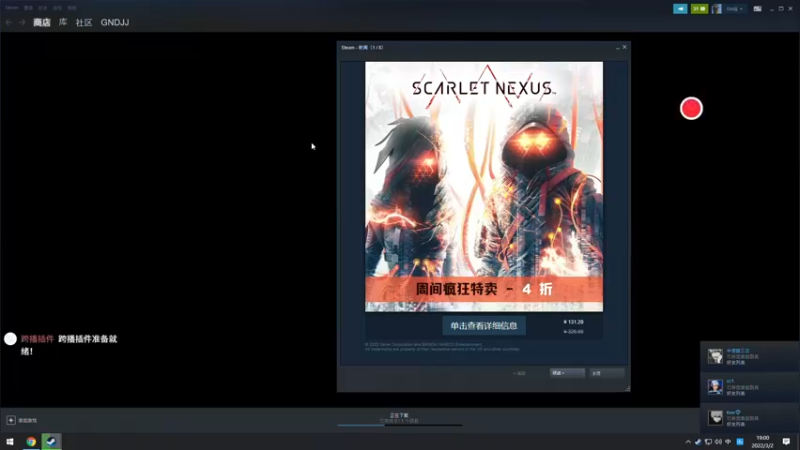Screen dimensions: 800x450
Task: Click the ¥131.20 sale price
Action: [x=573, y=322]
